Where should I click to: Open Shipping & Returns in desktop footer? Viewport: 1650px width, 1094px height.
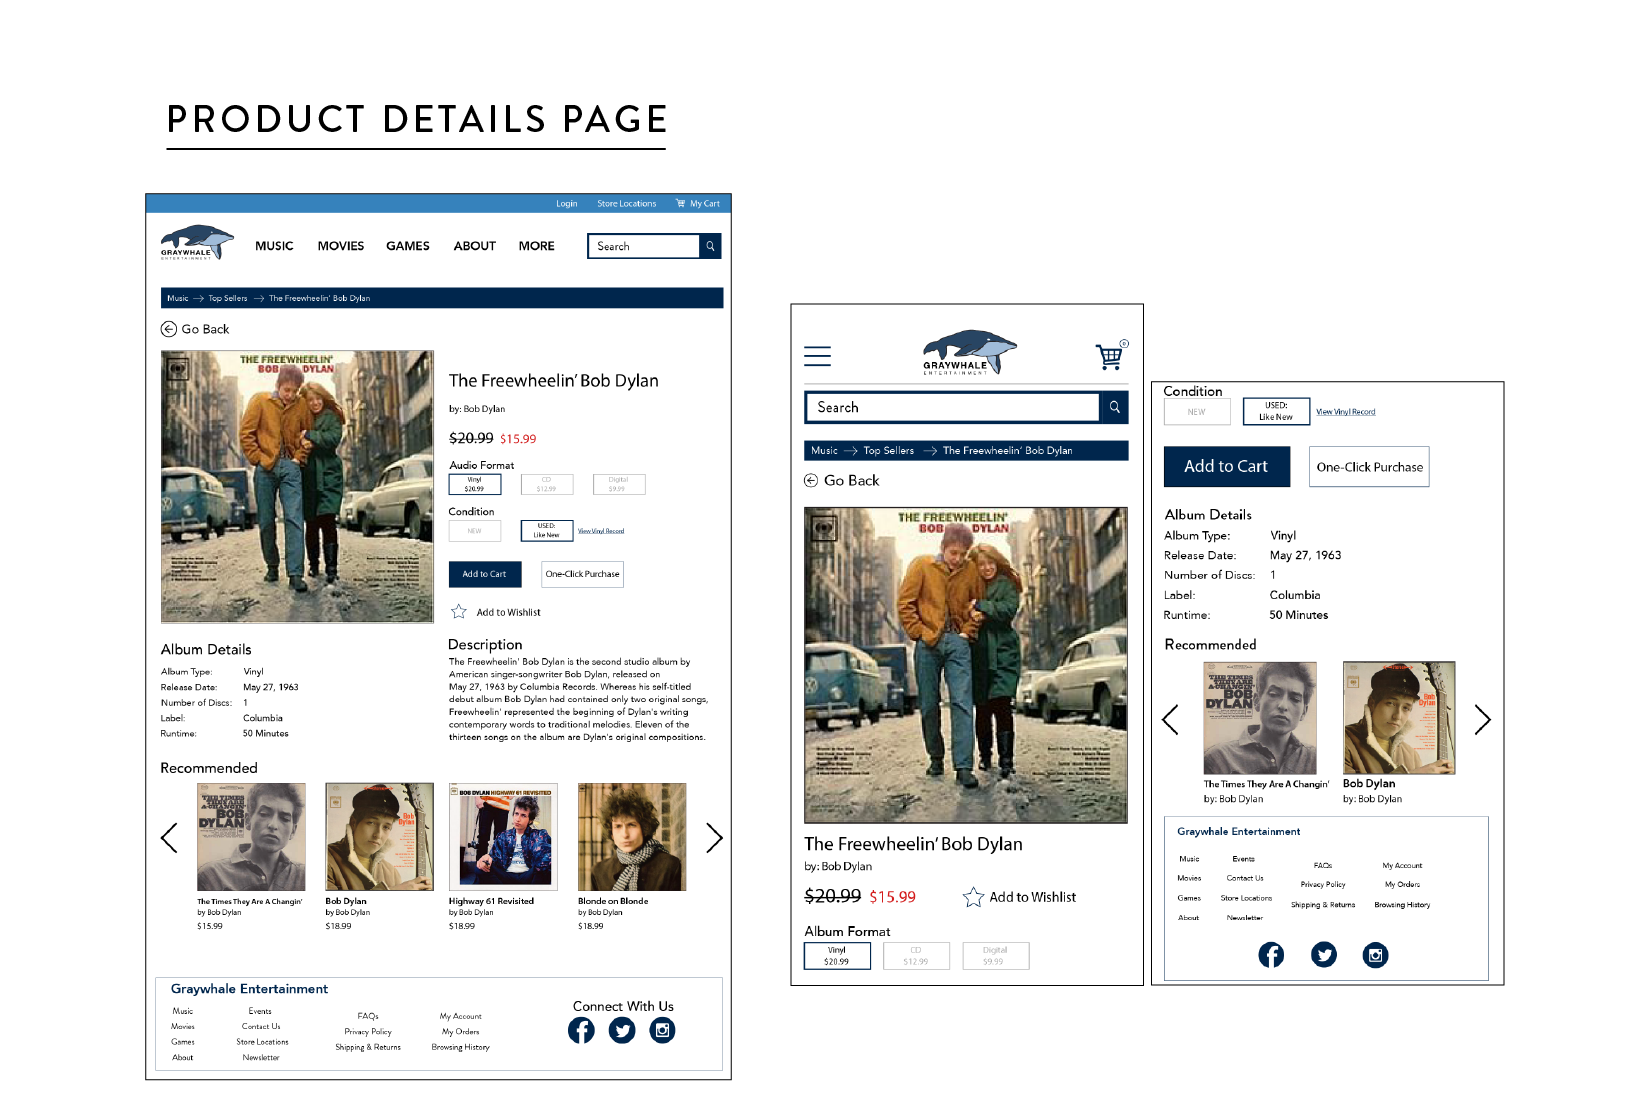tap(368, 1048)
